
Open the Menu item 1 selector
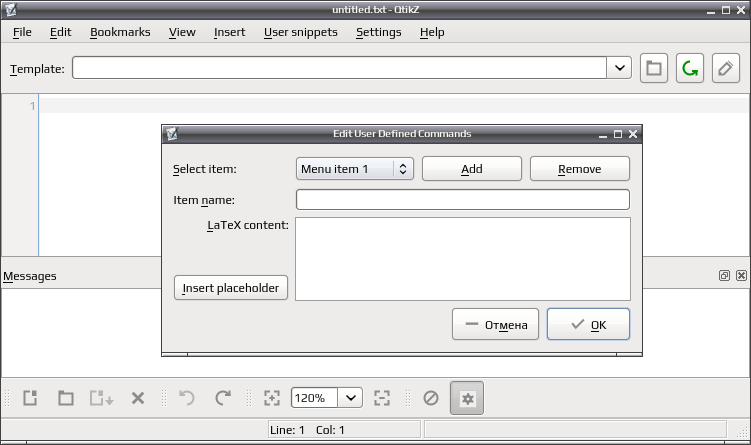point(355,169)
